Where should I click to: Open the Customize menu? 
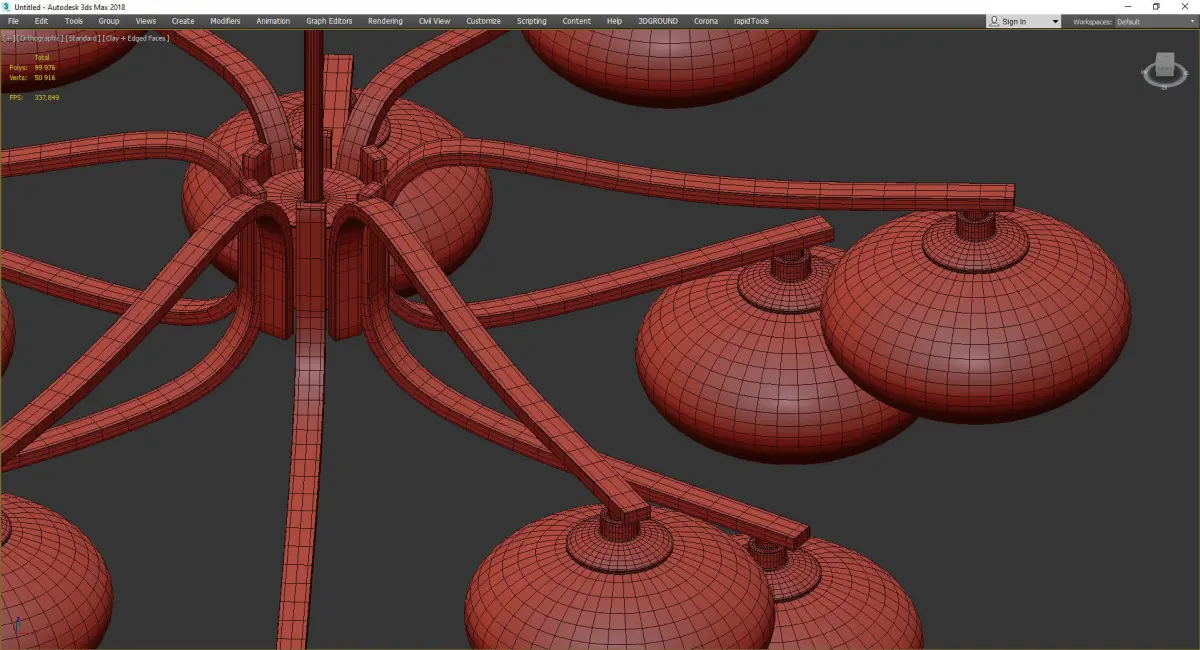[483, 21]
